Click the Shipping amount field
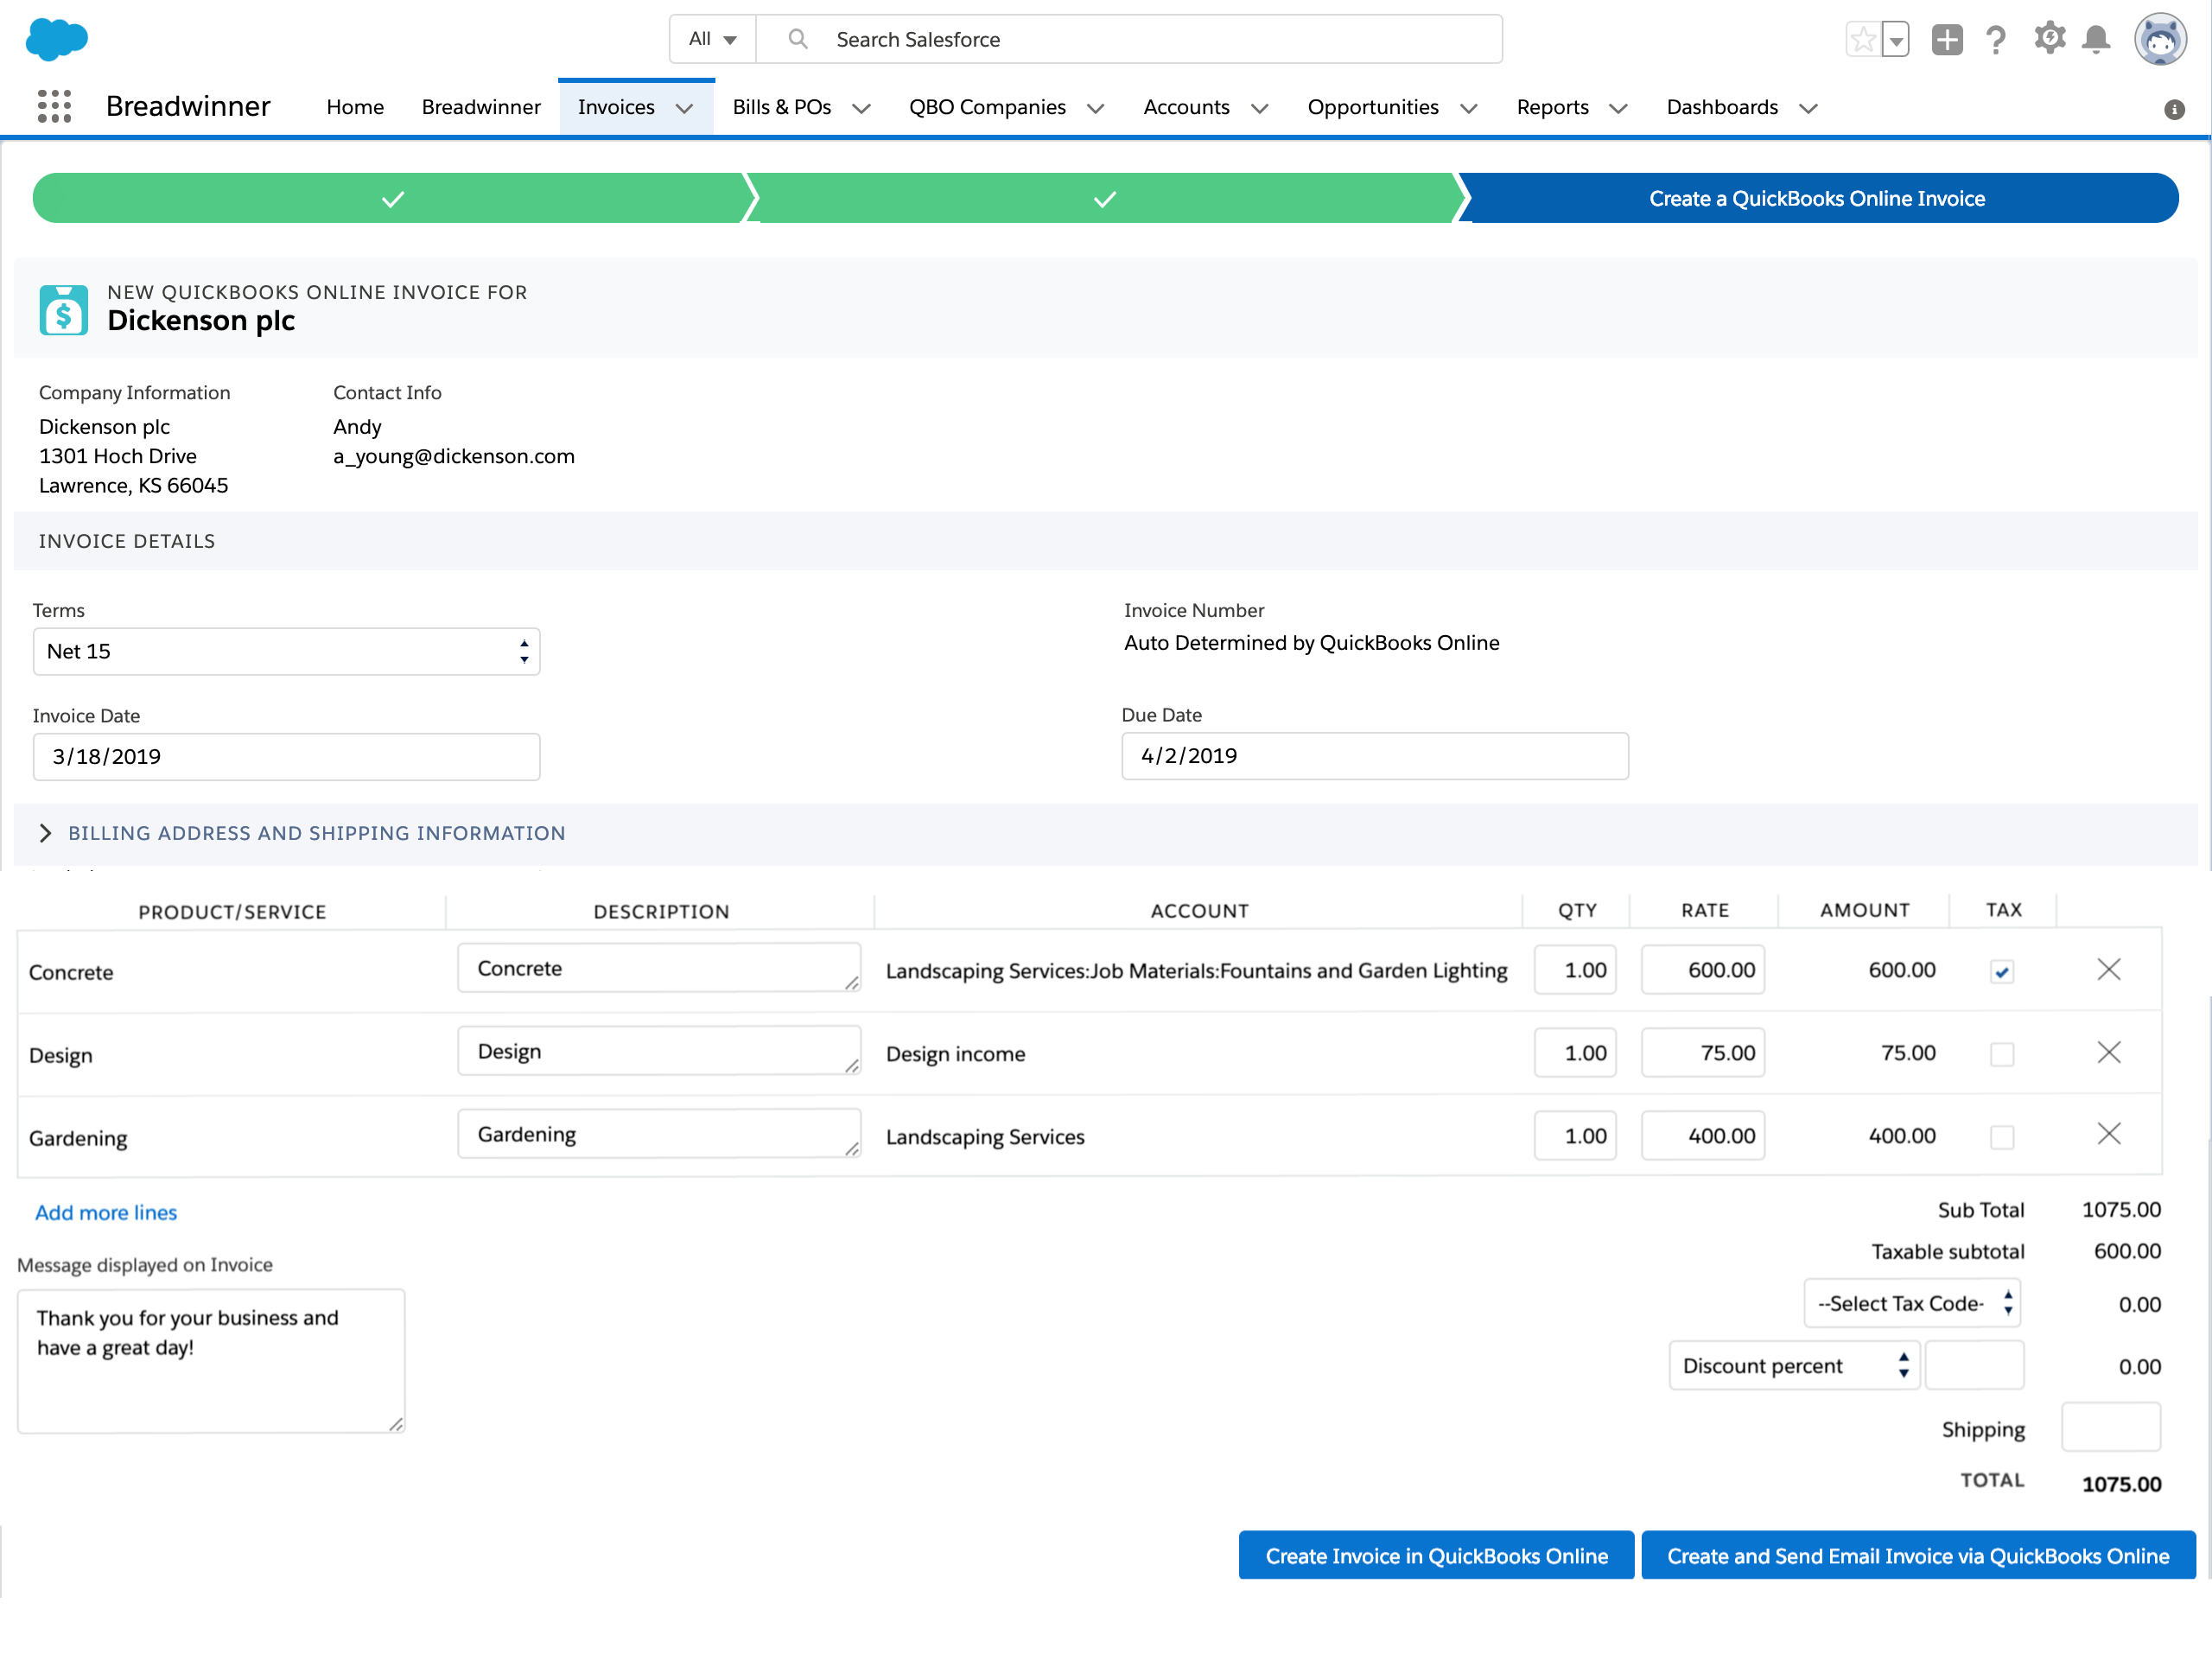Viewport: 2212px width, 1660px height. click(x=2111, y=1427)
